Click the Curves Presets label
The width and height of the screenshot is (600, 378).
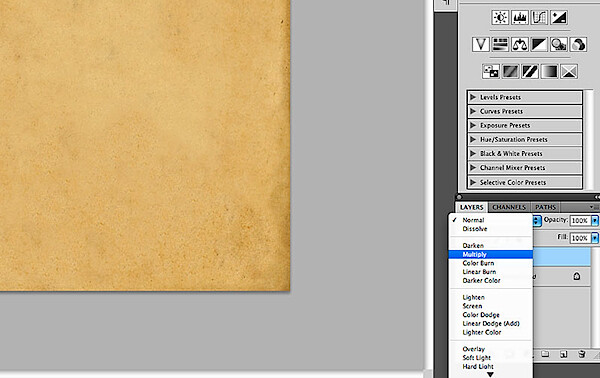(501, 111)
